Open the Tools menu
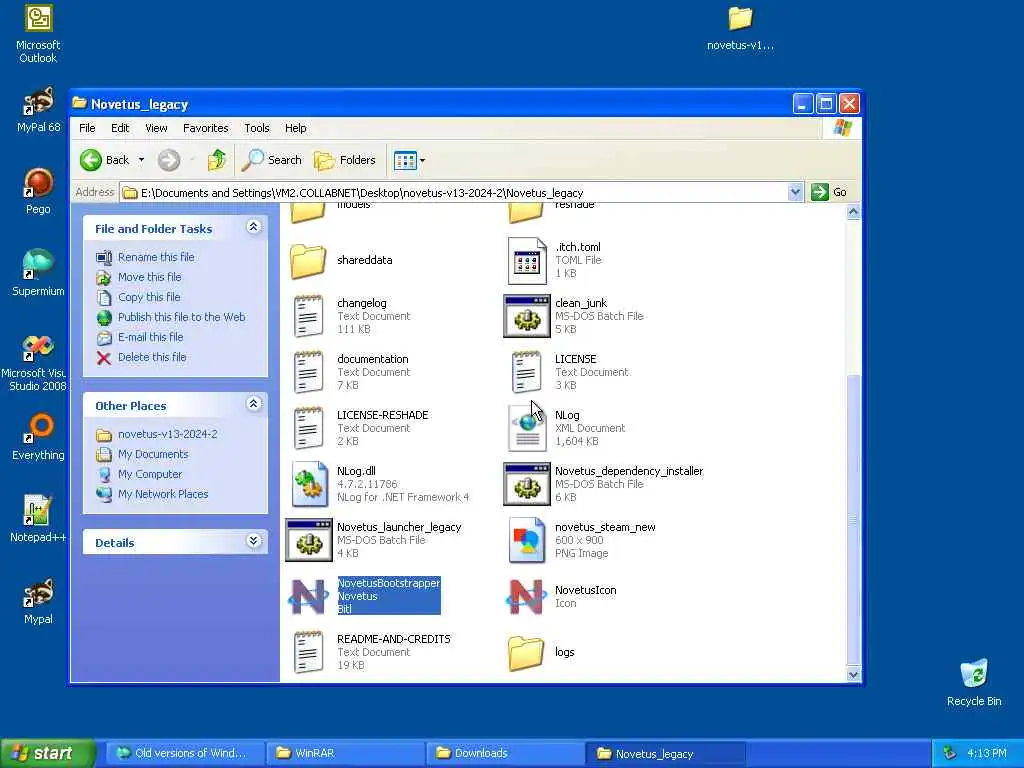Screen dimensions: 1024x768 click(x=257, y=128)
